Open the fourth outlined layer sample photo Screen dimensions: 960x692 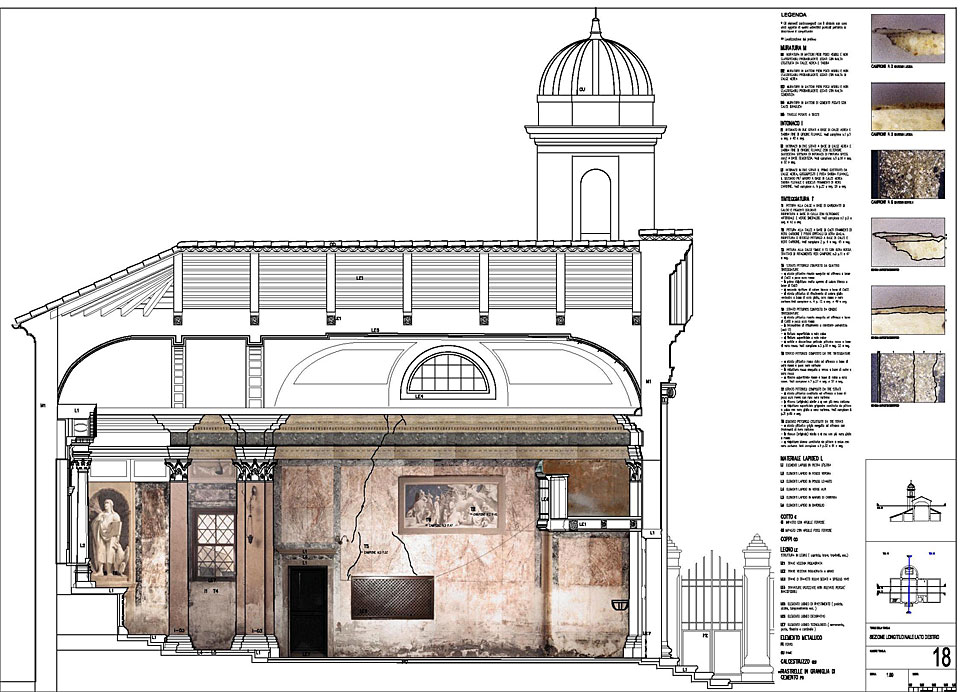[x=908, y=242]
